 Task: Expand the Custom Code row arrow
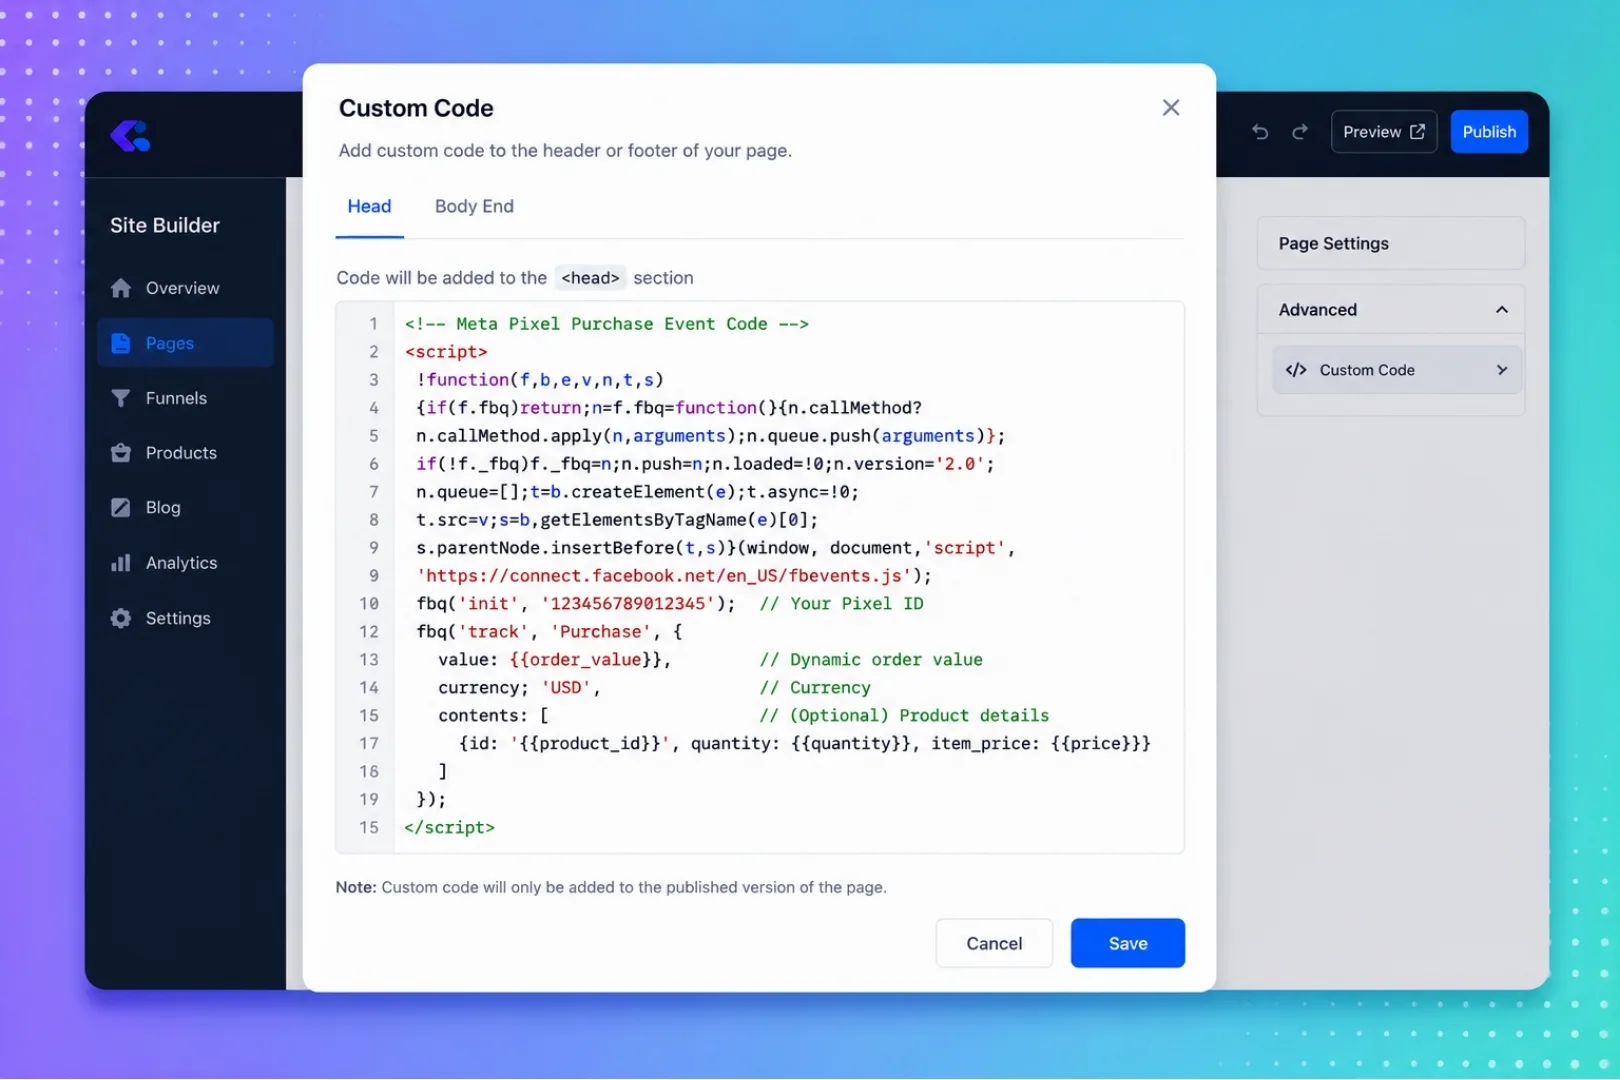1501,370
